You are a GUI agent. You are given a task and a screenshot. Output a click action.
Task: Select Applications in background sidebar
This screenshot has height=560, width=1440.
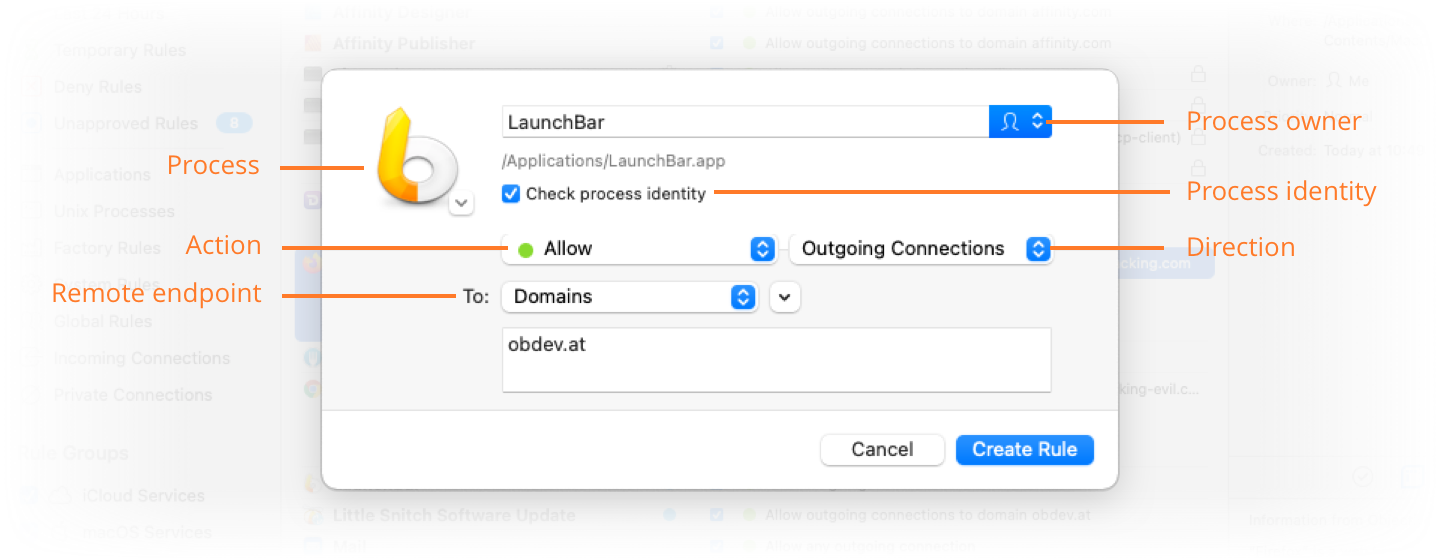pos(102,175)
